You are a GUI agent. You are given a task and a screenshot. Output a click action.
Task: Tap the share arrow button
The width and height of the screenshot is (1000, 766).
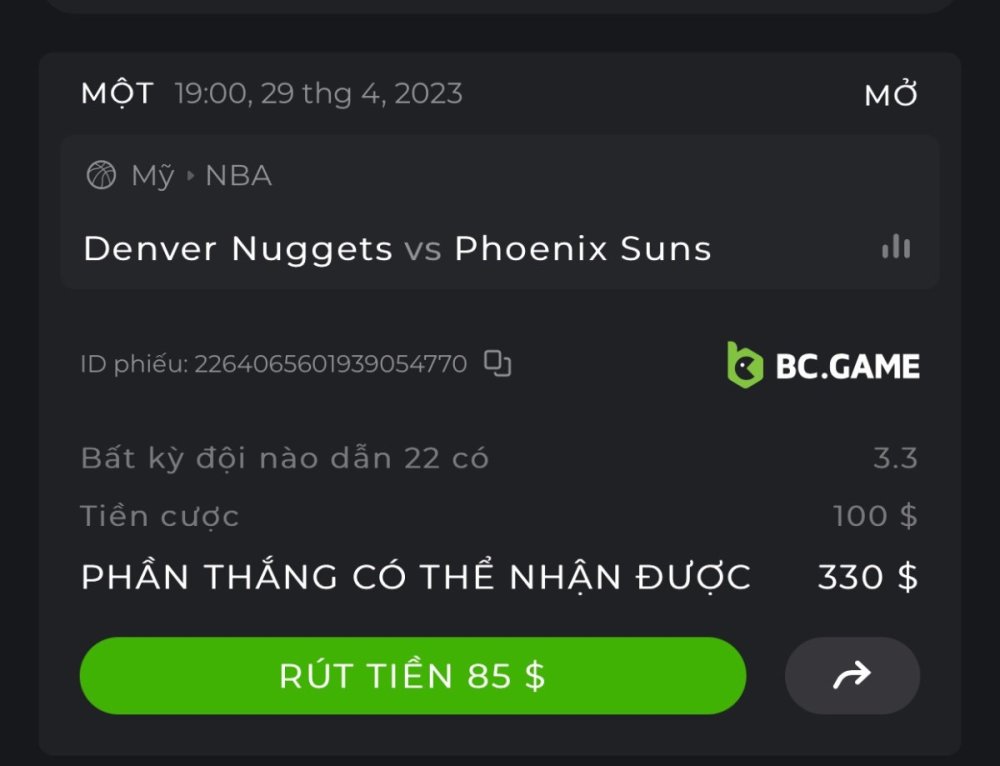tap(852, 675)
